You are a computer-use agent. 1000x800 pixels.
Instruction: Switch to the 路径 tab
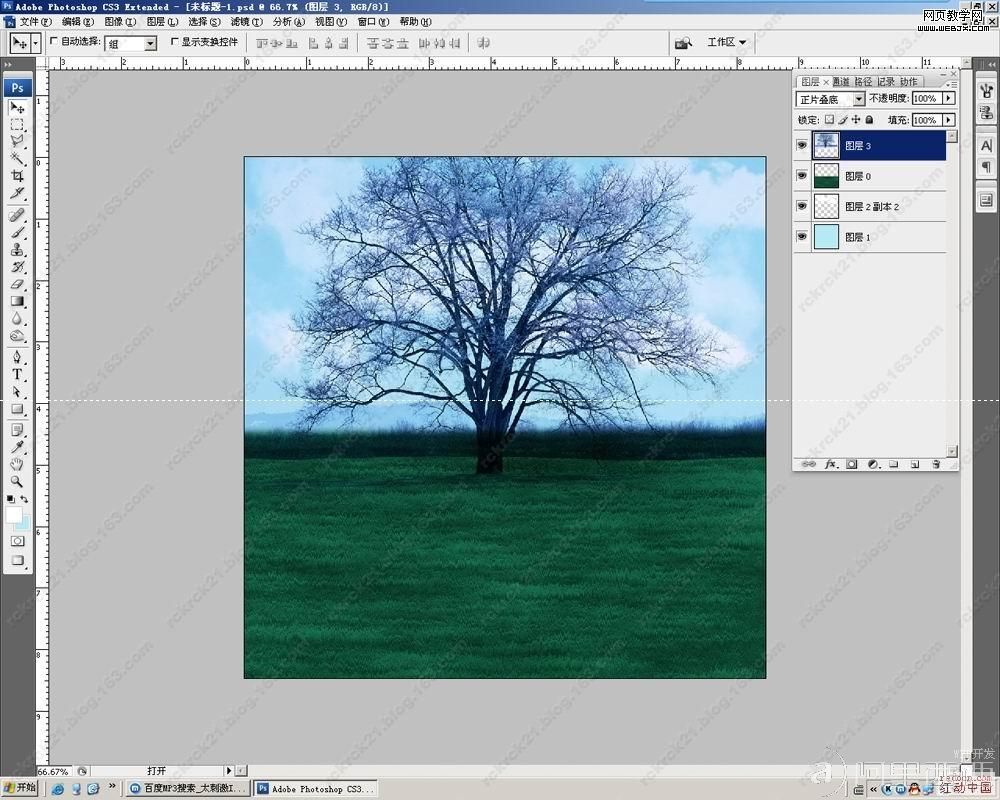[863, 82]
